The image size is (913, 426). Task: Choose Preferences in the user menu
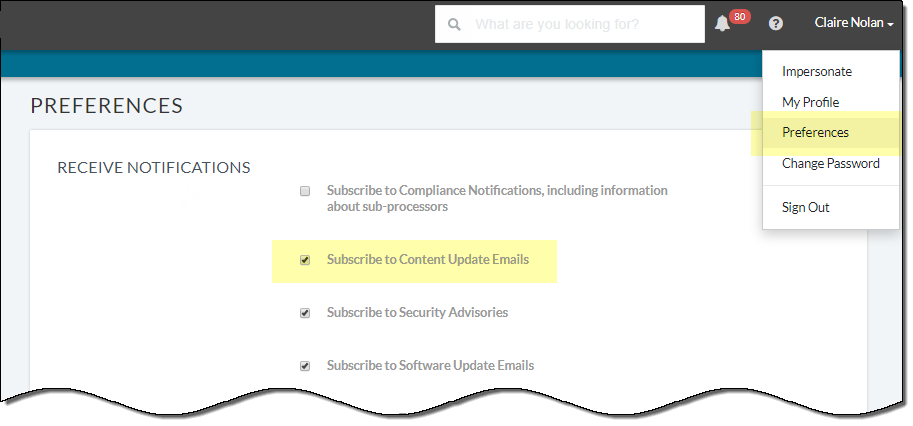815,133
